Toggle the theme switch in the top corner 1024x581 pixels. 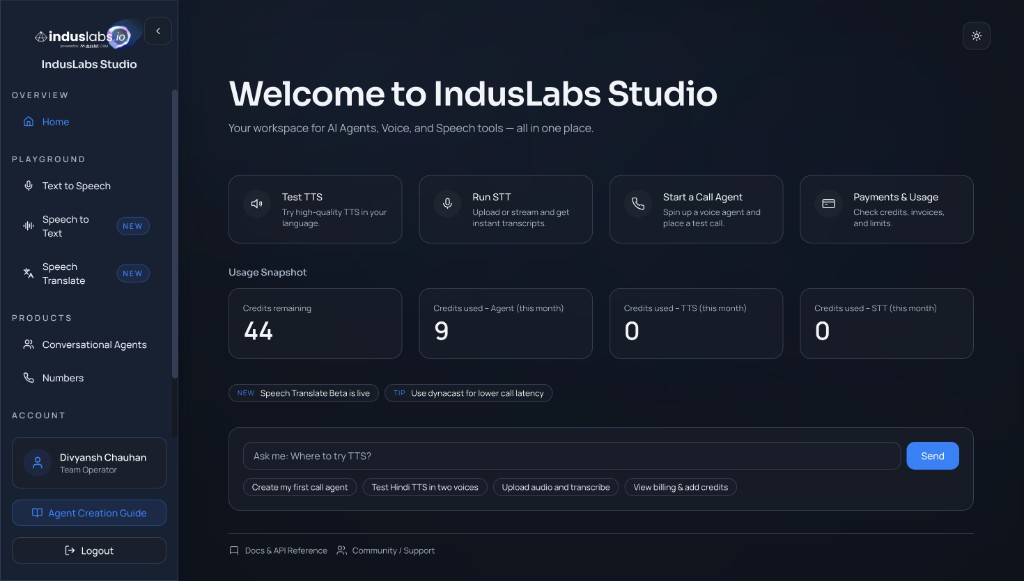pyautogui.click(x=976, y=35)
